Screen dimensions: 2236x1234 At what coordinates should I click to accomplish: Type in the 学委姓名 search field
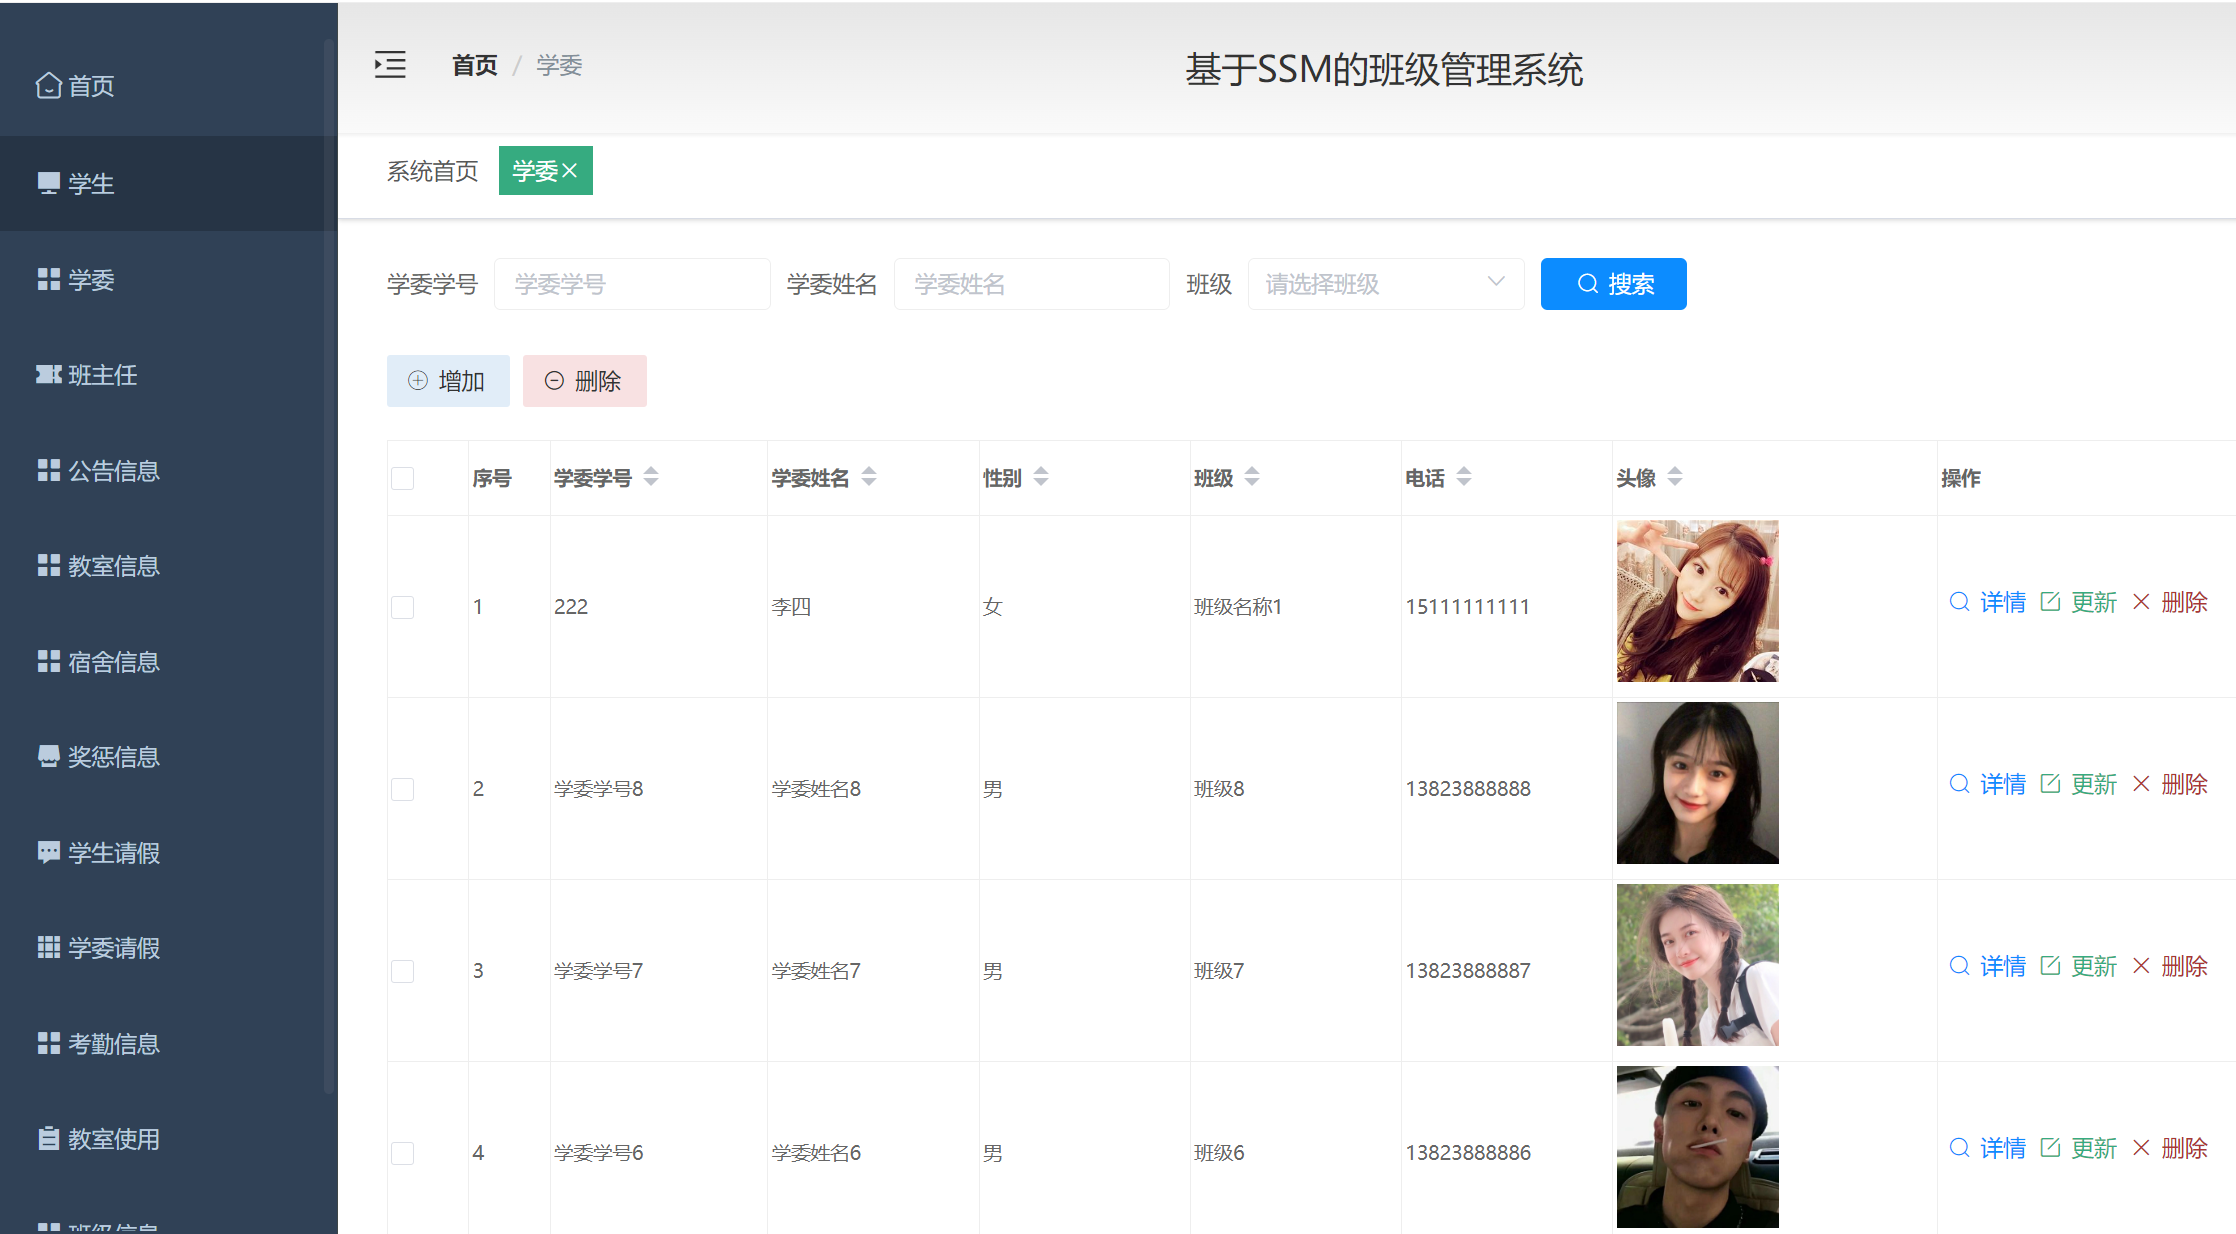pos(1031,284)
